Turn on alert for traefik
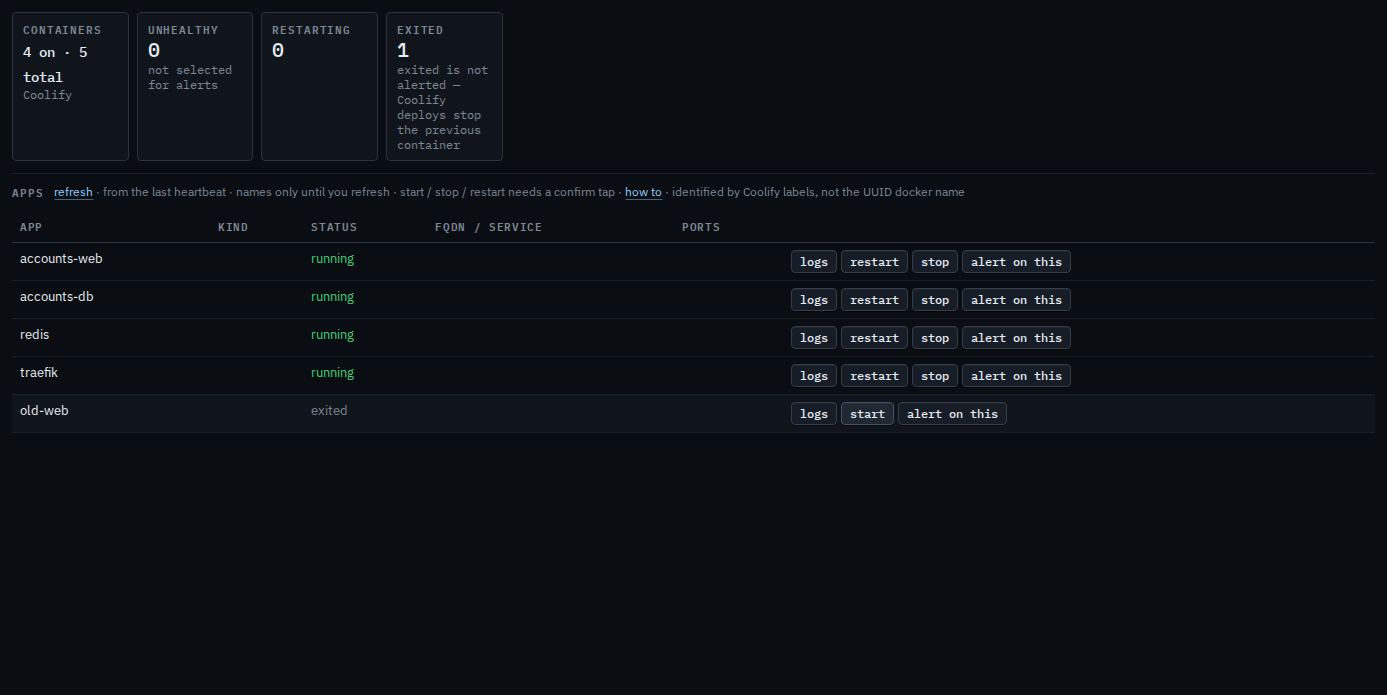The width and height of the screenshot is (1387, 695). (x=1016, y=376)
